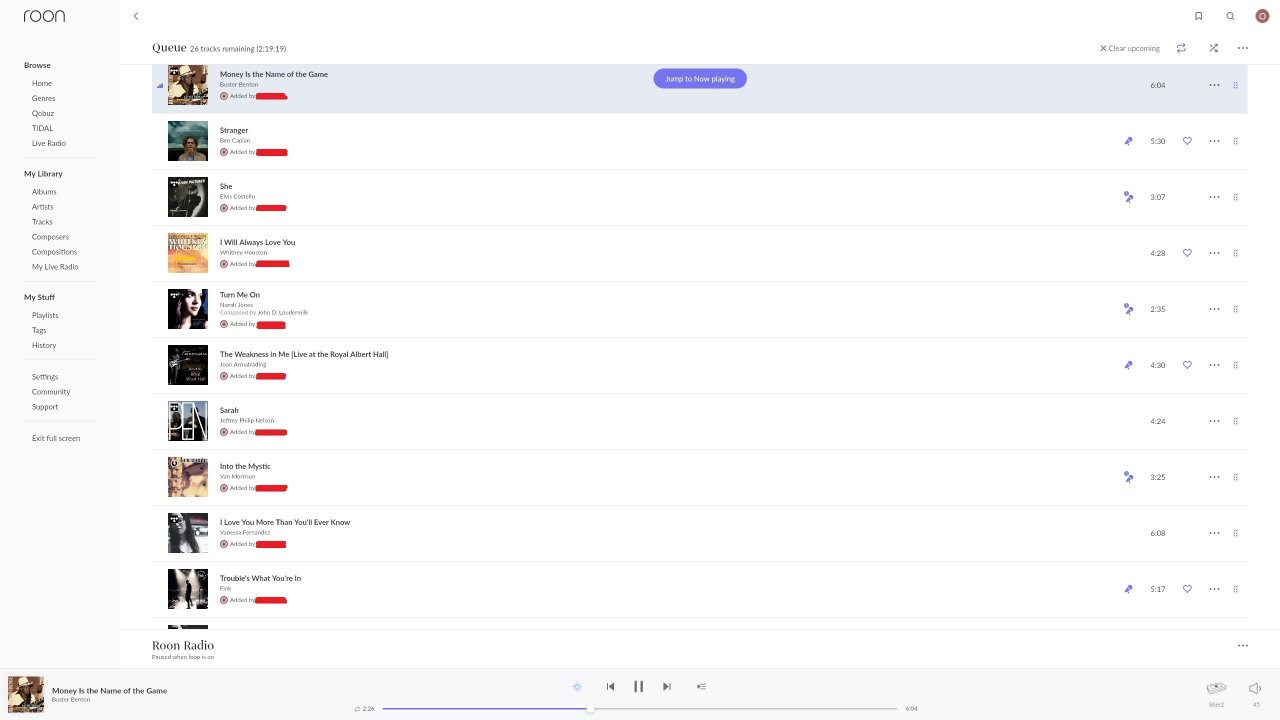Open Albums in My Library
The width and height of the screenshot is (1280, 720).
pos(44,192)
